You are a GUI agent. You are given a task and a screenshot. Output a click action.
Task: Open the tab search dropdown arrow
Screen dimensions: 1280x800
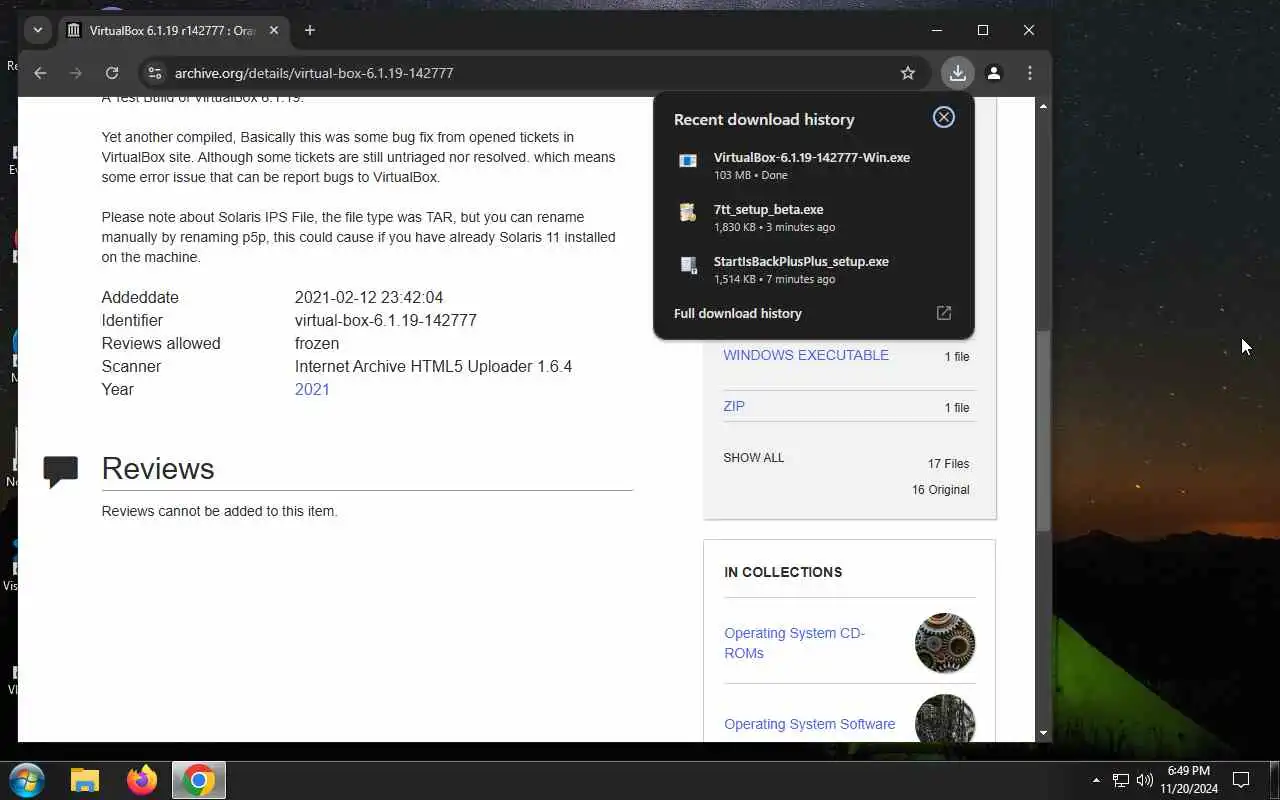[38, 30]
